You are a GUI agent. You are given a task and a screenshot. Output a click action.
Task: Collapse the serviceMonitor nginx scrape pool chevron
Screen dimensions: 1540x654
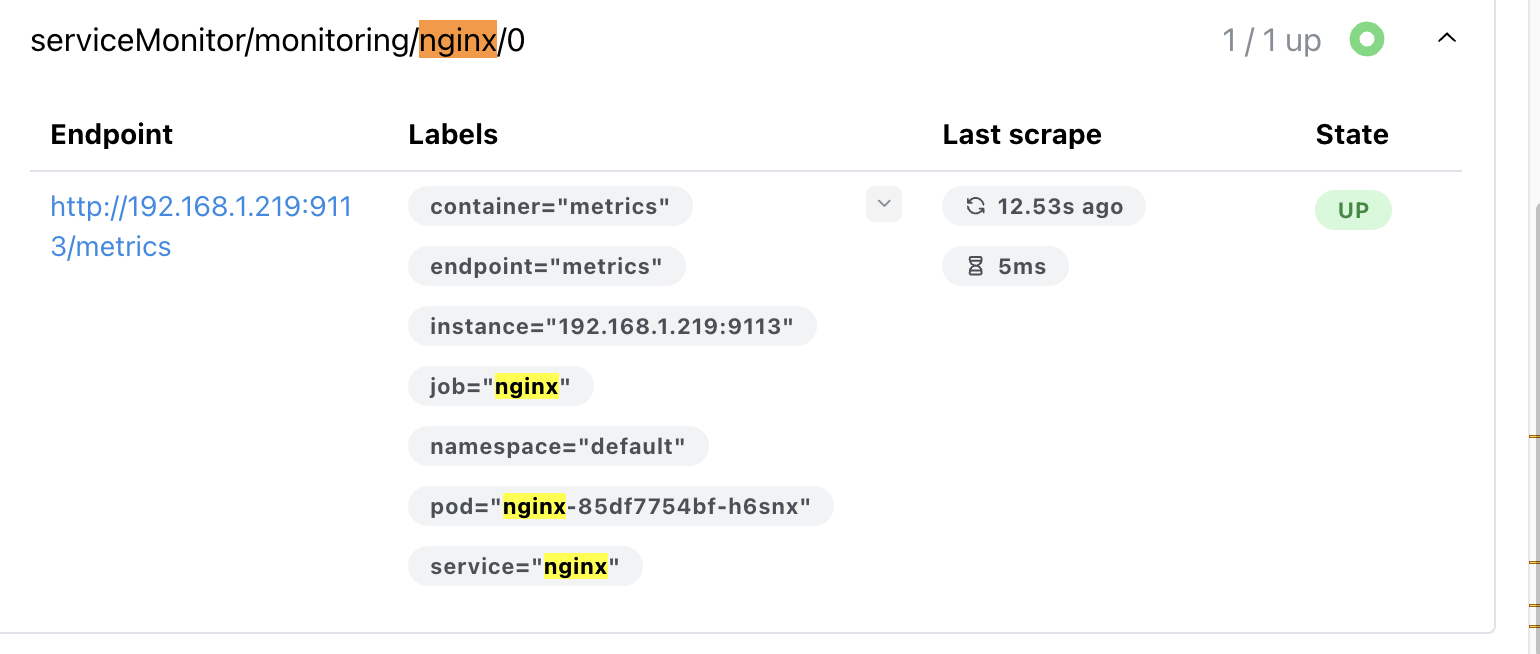(x=1446, y=39)
